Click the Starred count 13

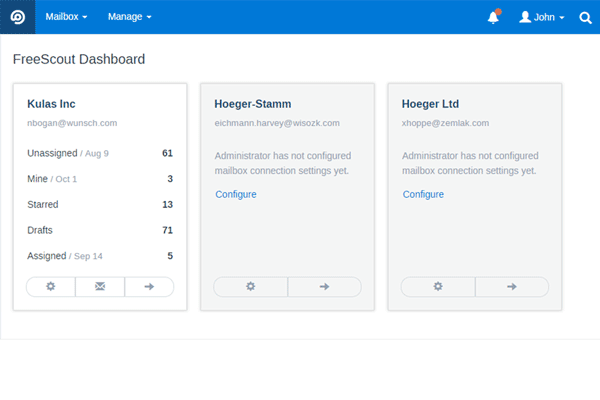(168, 204)
